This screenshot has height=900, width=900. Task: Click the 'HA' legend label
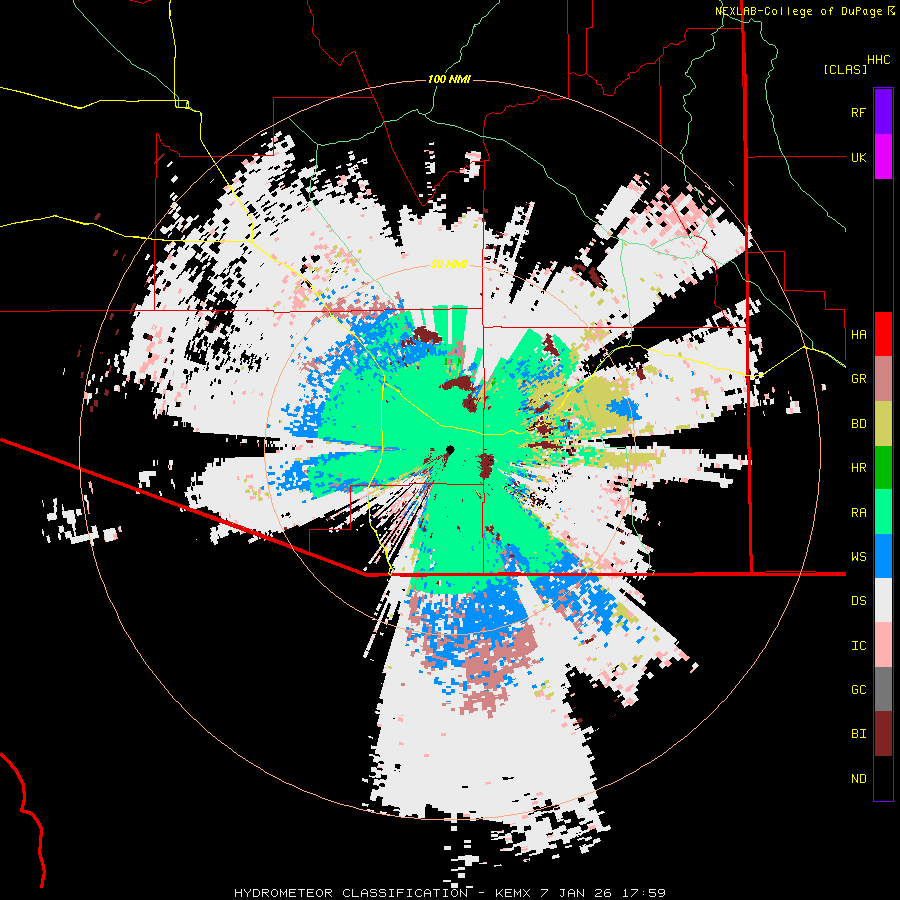tap(858, 334)
